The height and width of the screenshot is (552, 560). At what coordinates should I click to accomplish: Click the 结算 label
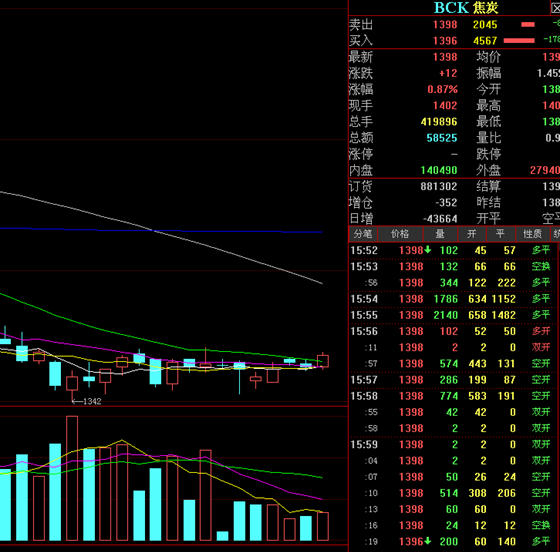click(x=489, y=186)
